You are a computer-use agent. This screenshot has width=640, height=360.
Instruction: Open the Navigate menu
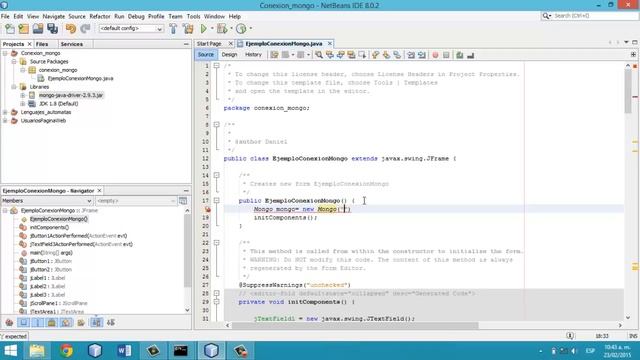(53, 16)
